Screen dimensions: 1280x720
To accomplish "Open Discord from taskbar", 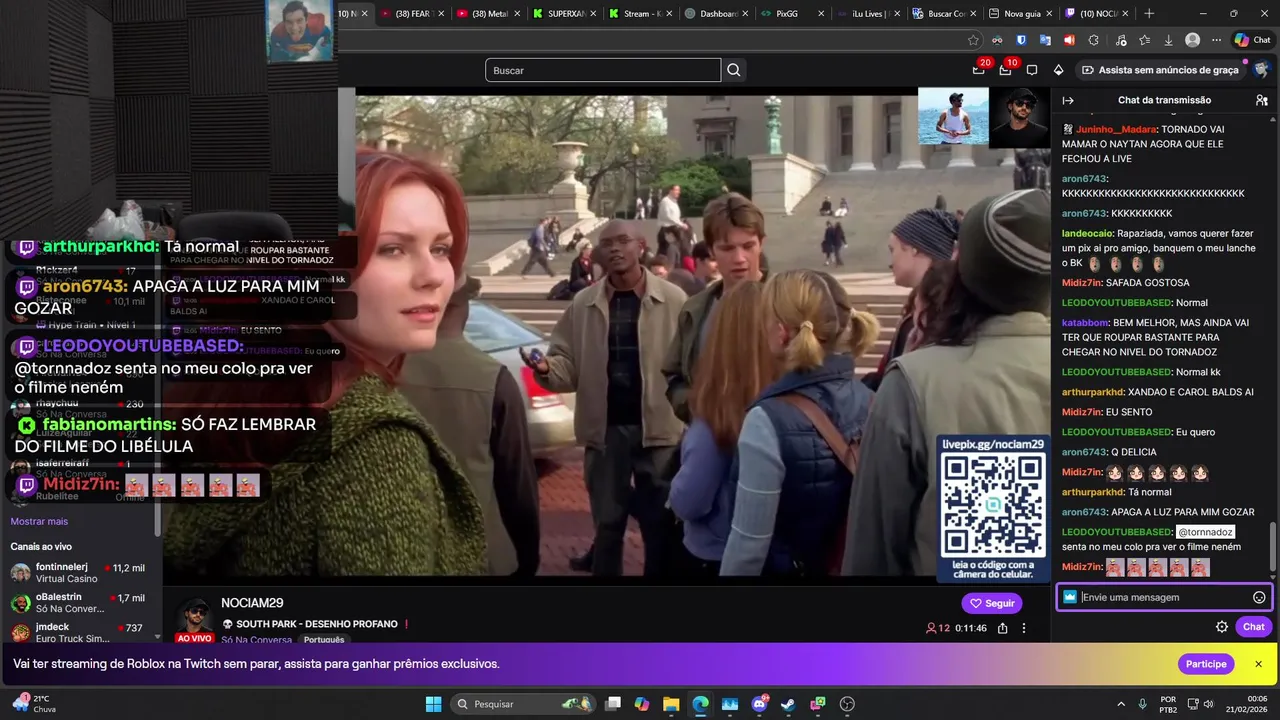I will tap(759, 704).
